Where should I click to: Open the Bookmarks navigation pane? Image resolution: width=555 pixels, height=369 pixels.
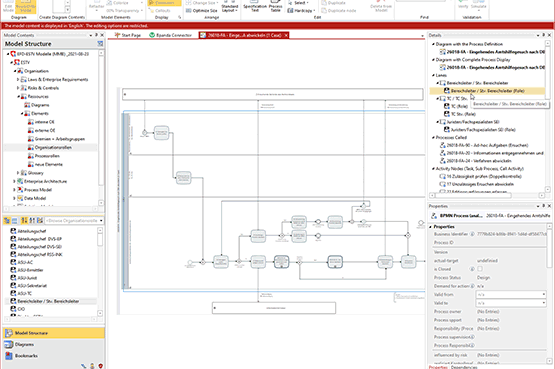coord(54,356)
